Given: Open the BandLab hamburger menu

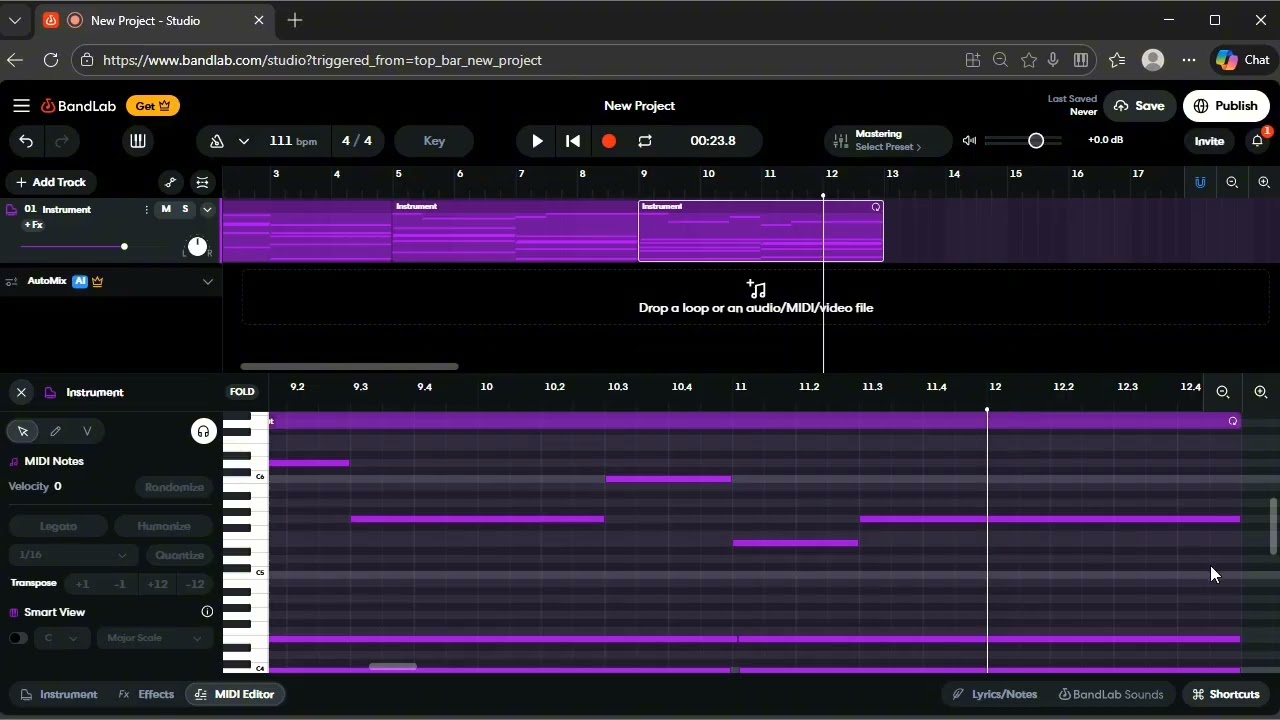Looking at the screenshot, I should click(21, 106).
